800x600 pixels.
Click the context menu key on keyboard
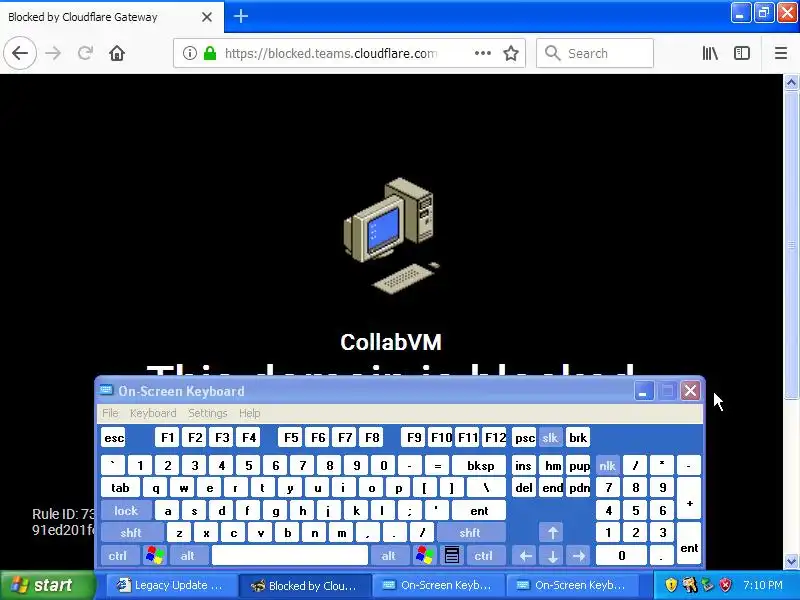[452, 556]
